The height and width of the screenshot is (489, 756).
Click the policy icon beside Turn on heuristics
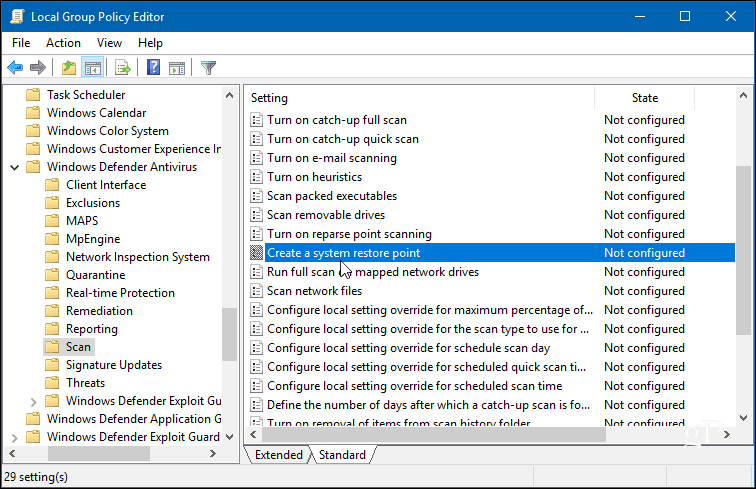point(256,177)
